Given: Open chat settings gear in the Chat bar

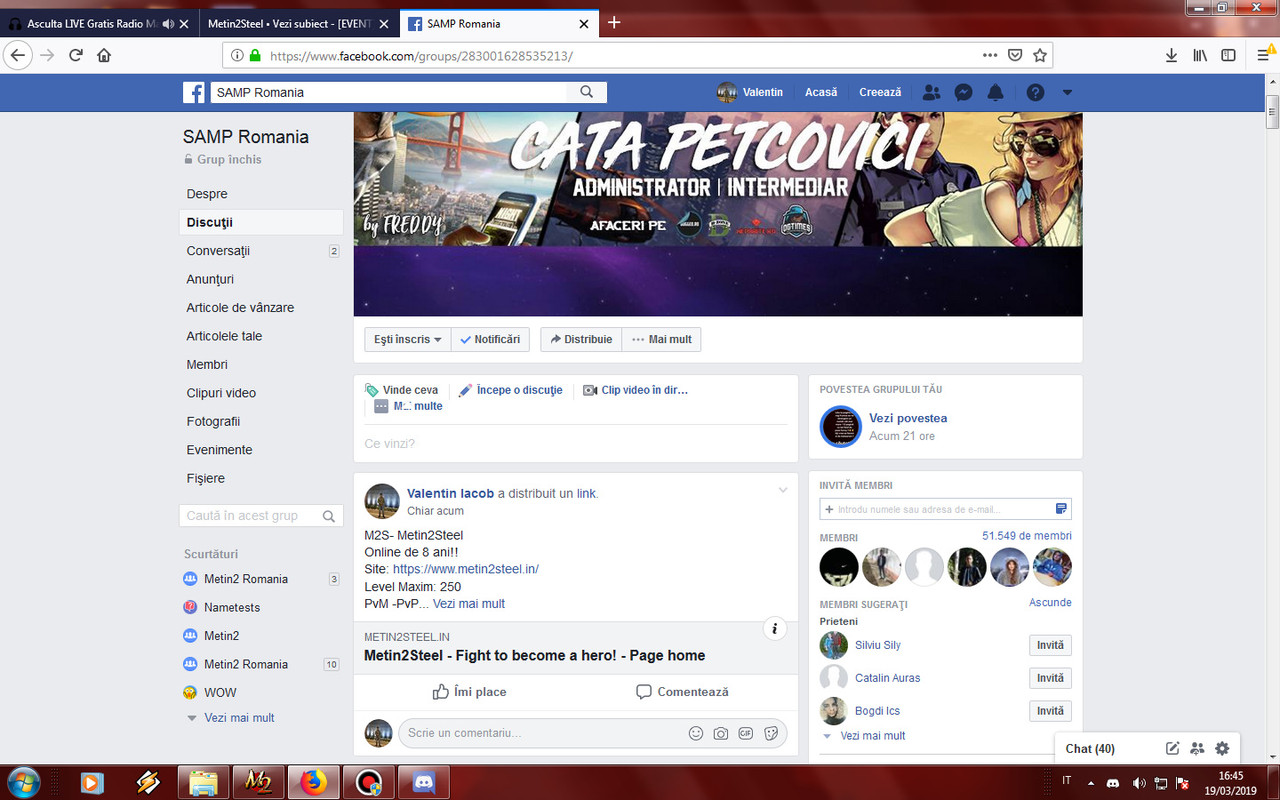Looking at the screenshot, I should (x=1221, y=748).
